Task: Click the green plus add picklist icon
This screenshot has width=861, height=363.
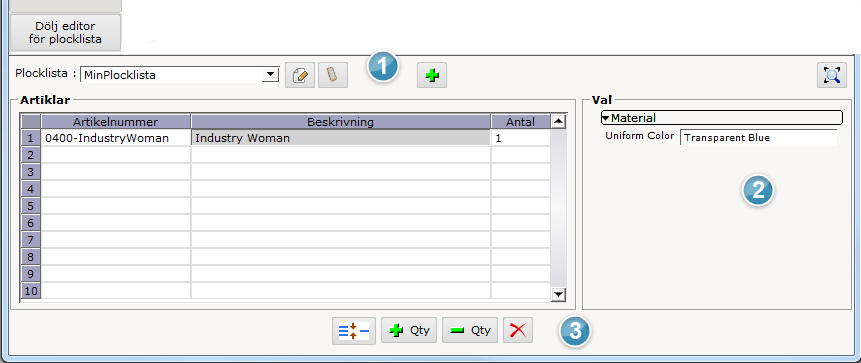Action: pyautogui.click(x=432, y=75)
